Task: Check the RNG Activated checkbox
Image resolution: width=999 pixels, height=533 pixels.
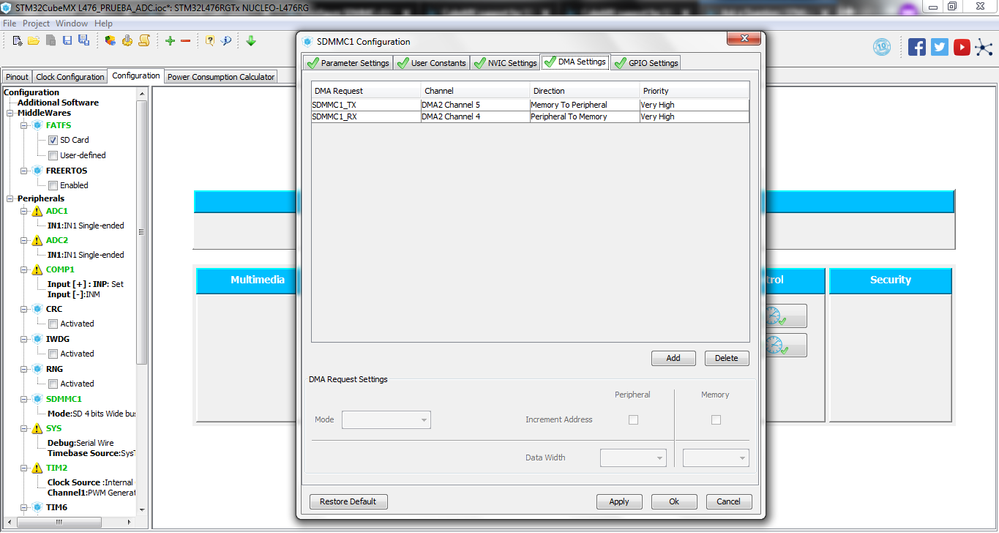Action: [x=53, y=383]
